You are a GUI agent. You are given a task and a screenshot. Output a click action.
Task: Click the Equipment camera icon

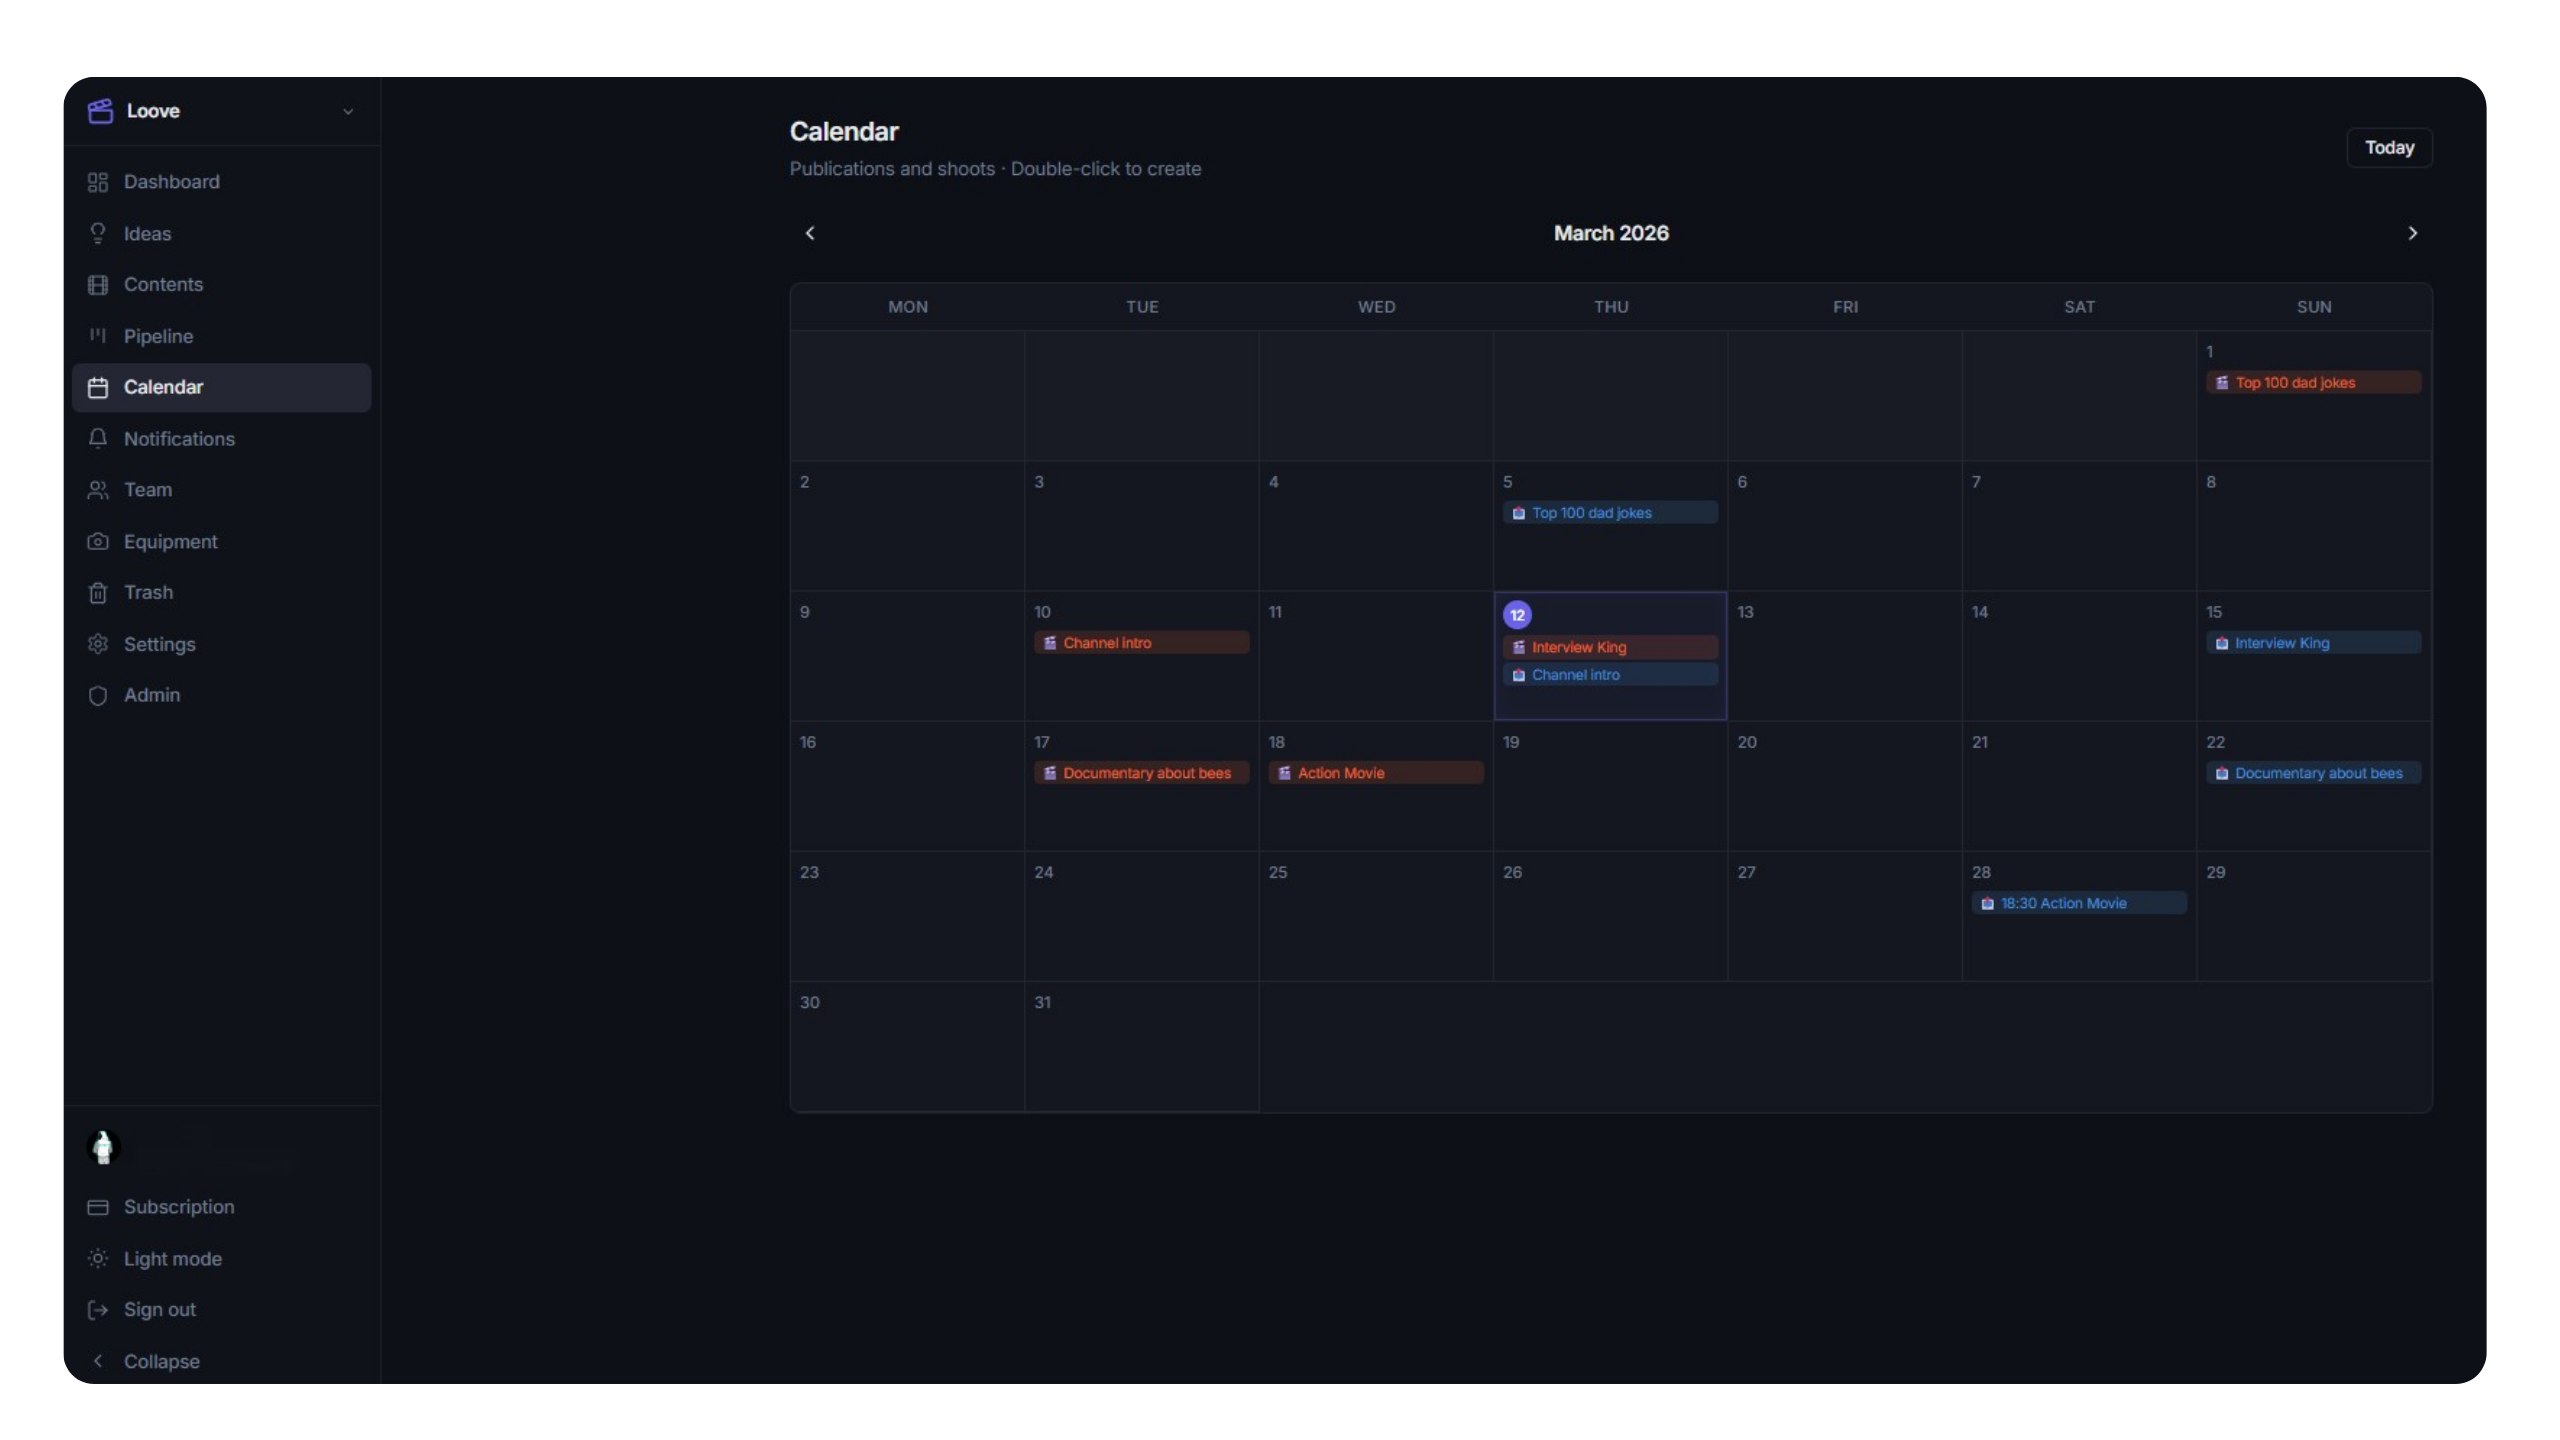(97, 541)
